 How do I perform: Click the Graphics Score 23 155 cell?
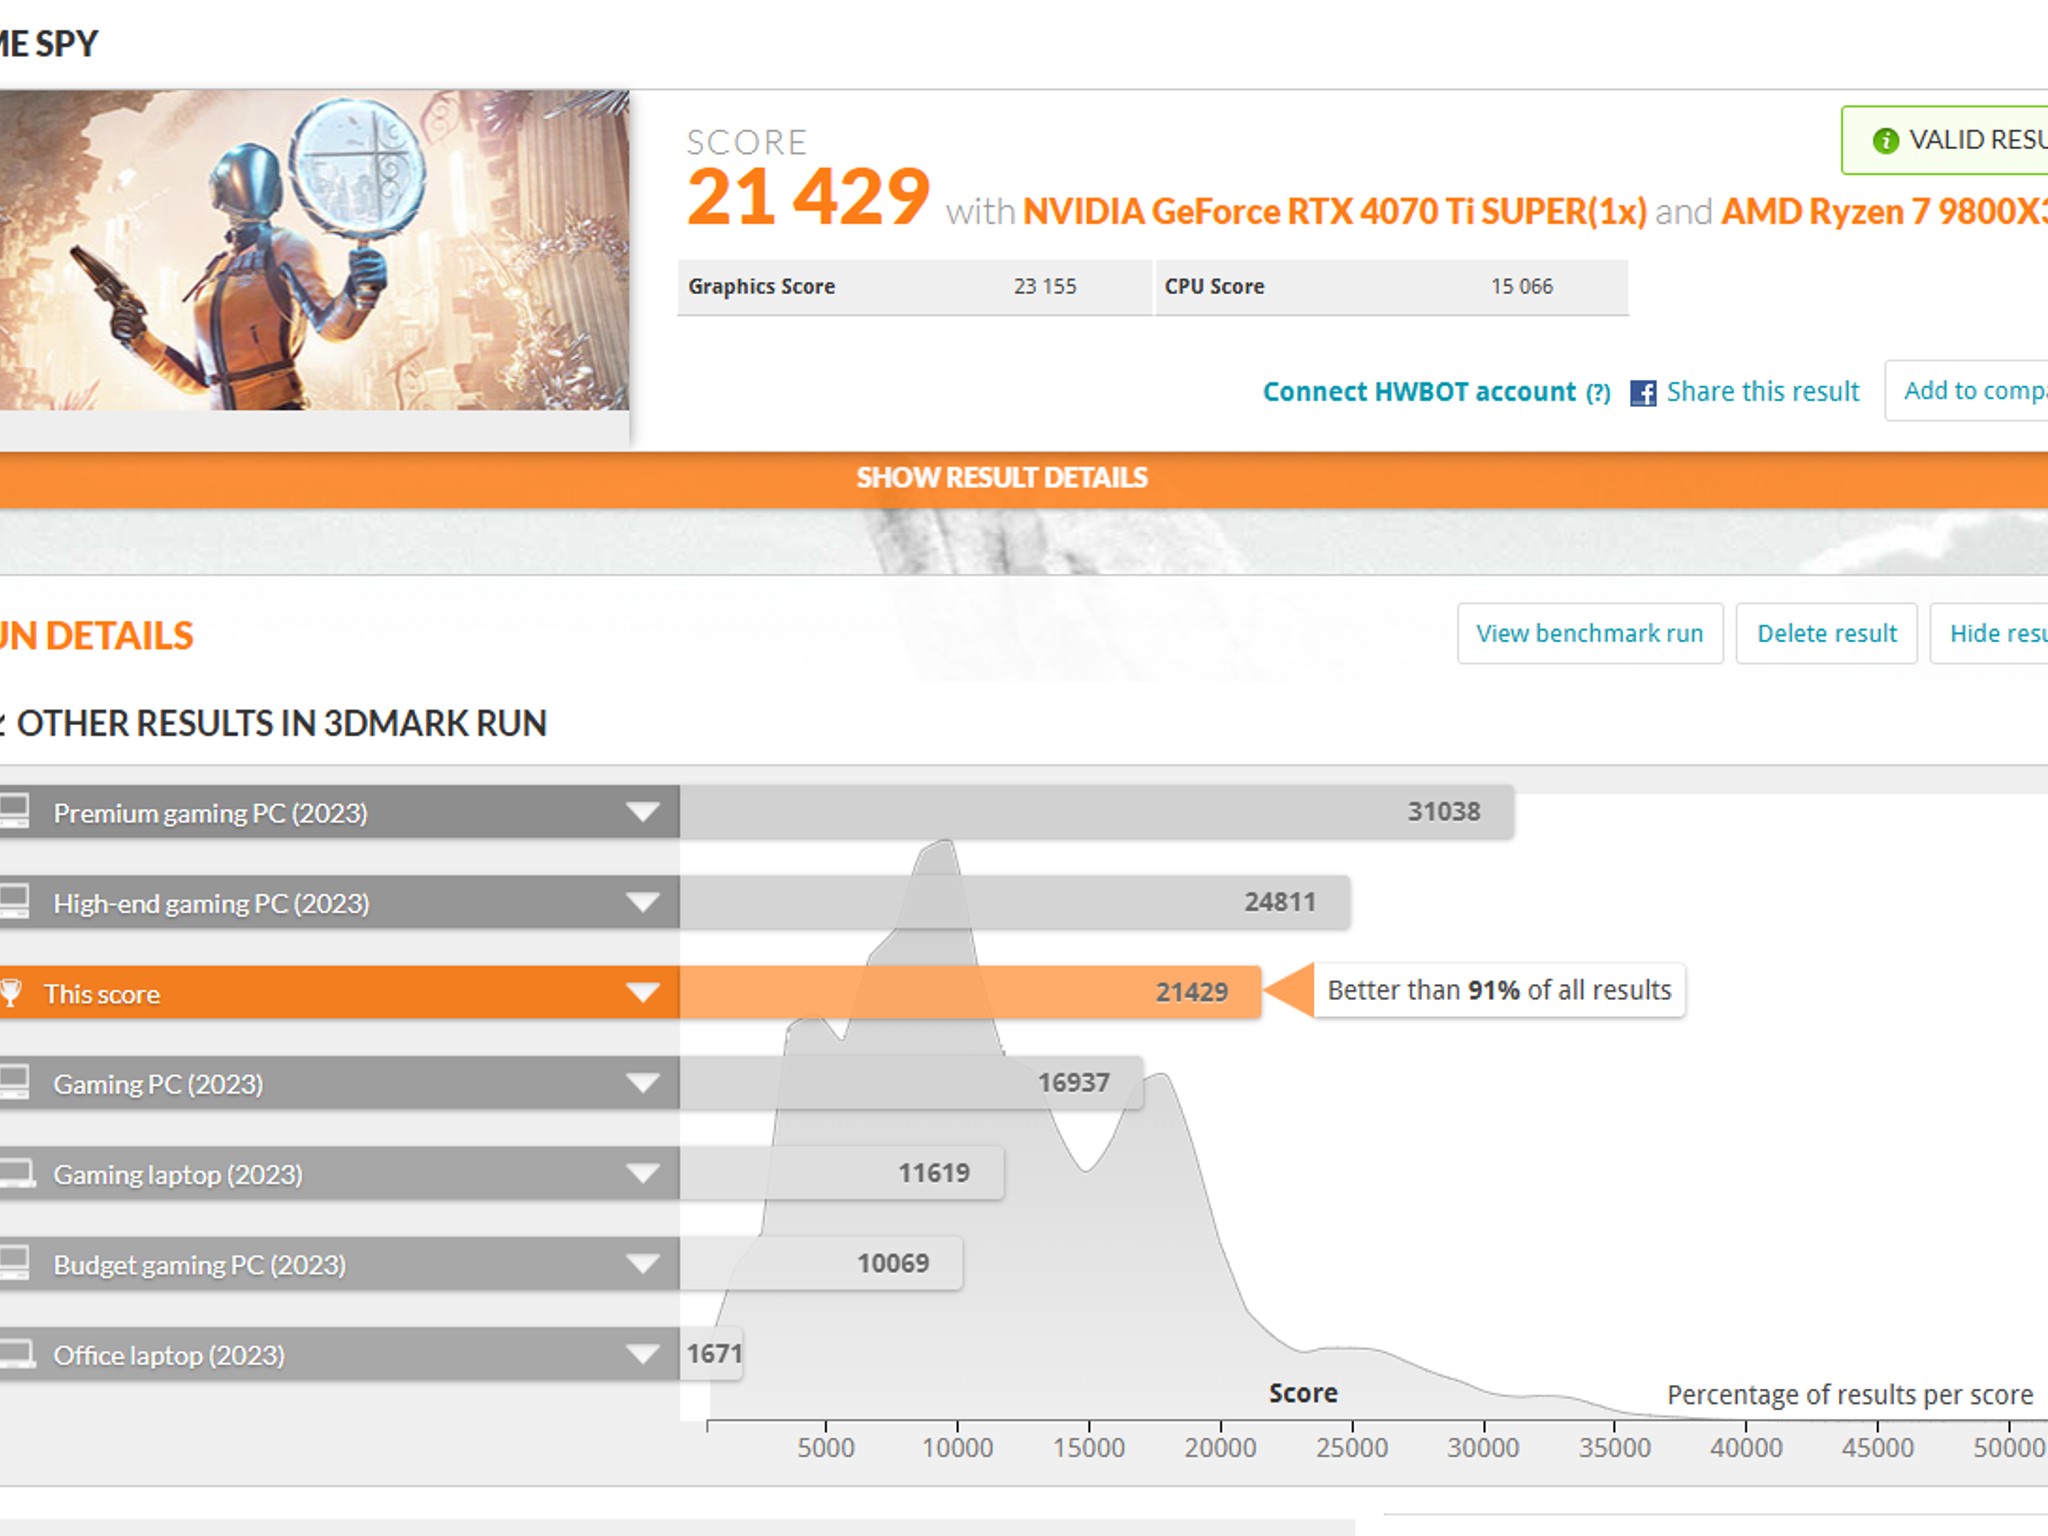[x=914, y=287]
